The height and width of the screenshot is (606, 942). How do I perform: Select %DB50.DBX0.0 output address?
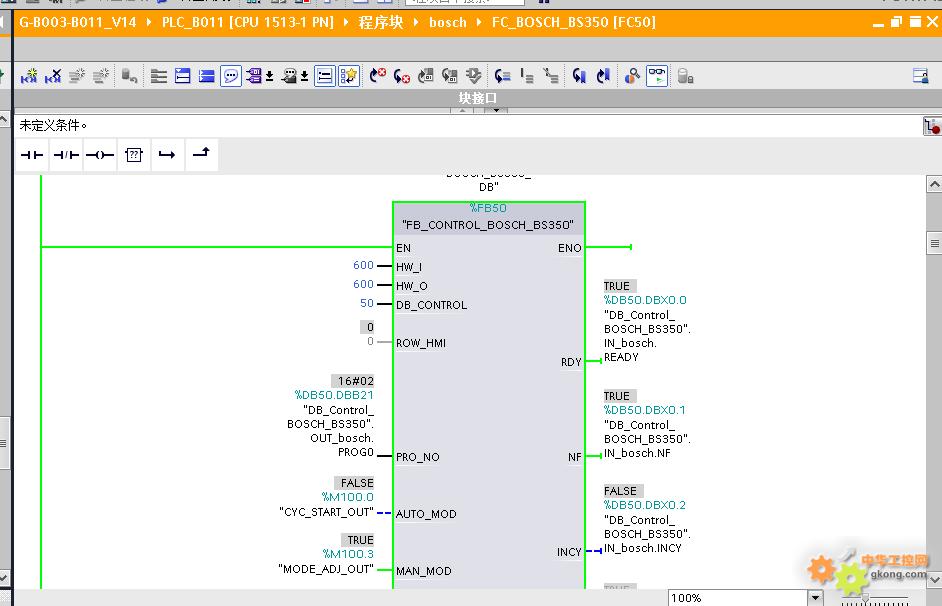point(645,300)
